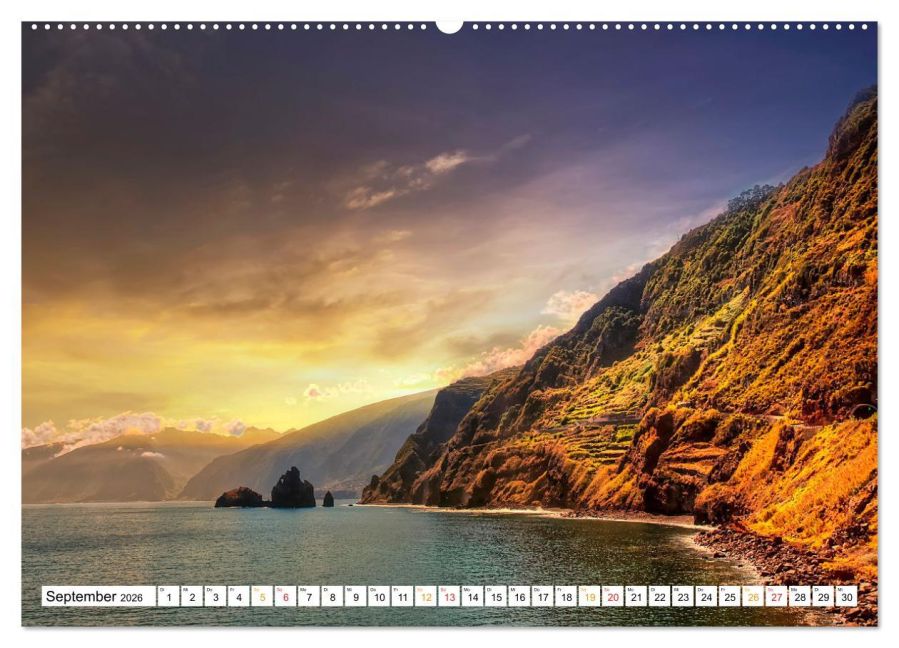Pick day 15 on the date row
899x648 pixels.
tap(496, 596)
